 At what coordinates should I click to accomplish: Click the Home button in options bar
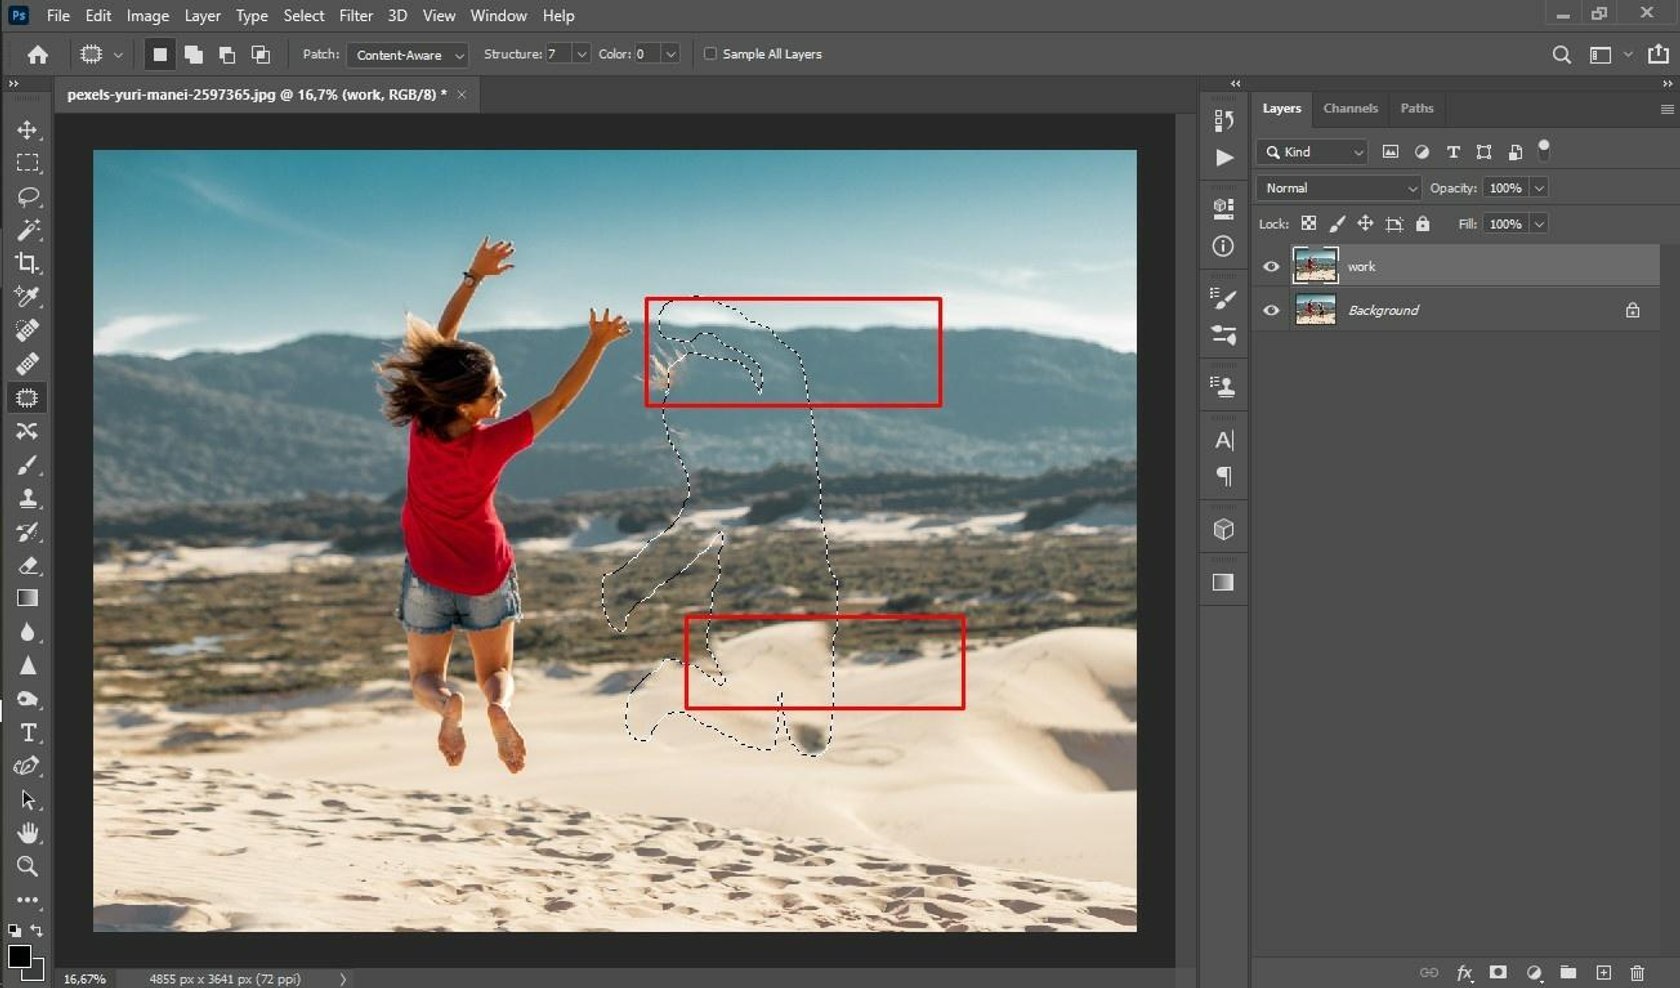(x=38, y=55)
